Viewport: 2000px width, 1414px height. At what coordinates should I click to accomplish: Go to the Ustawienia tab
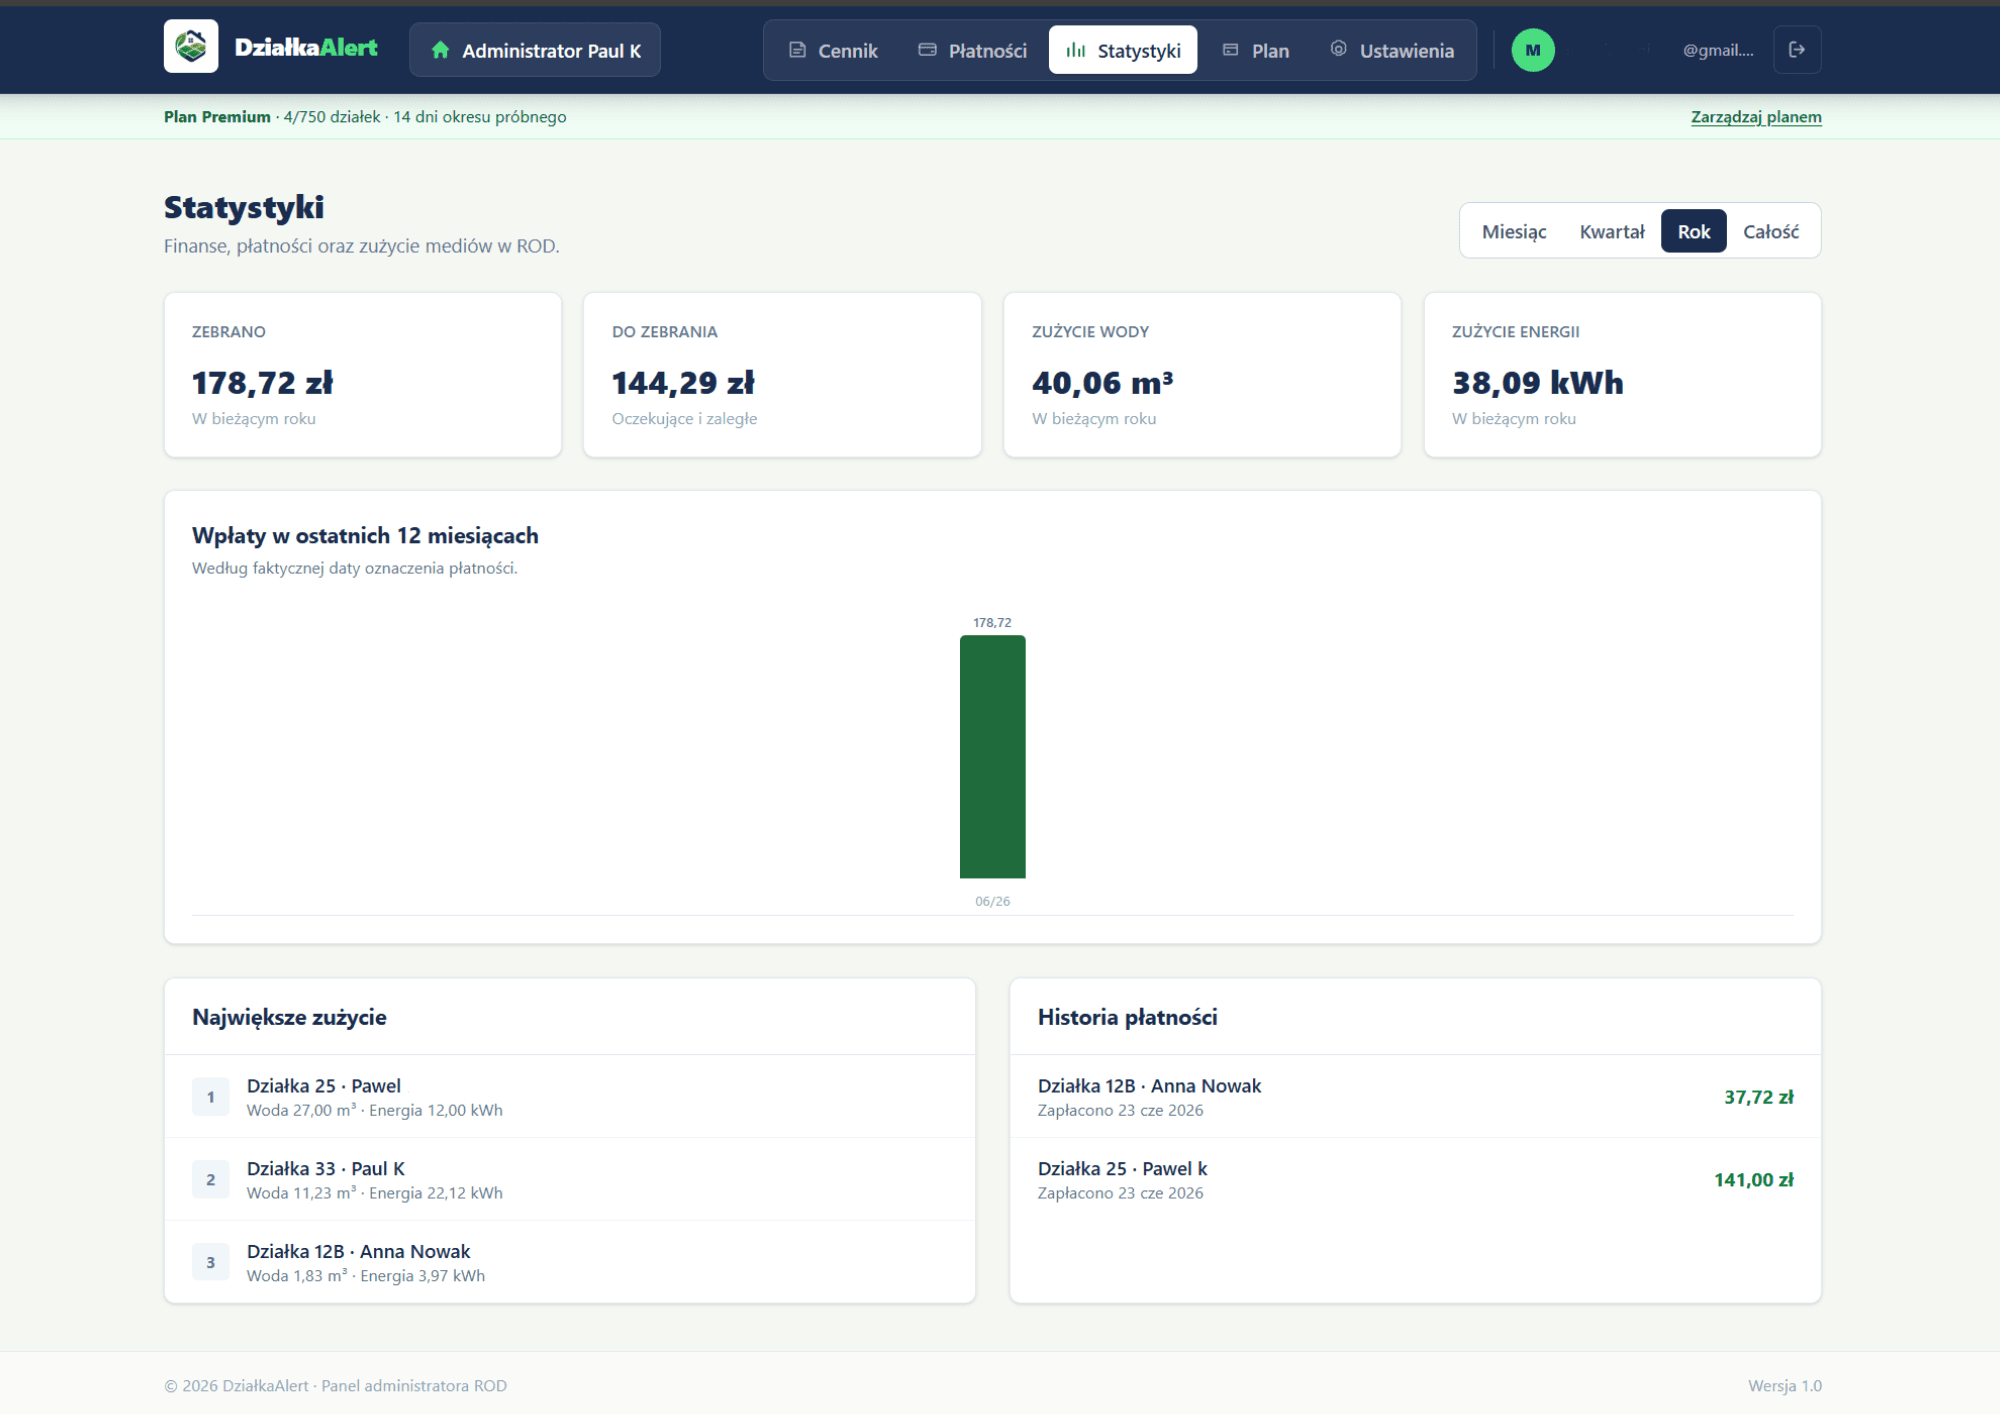(1392, 50)
